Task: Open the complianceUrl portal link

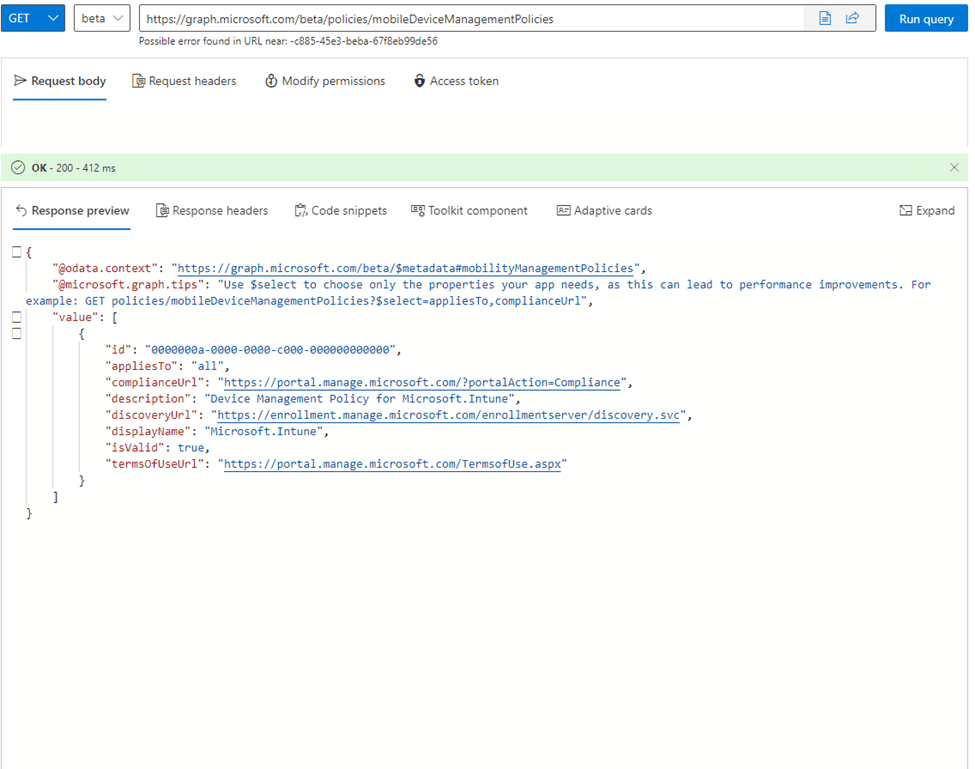Action: (422, 383)
